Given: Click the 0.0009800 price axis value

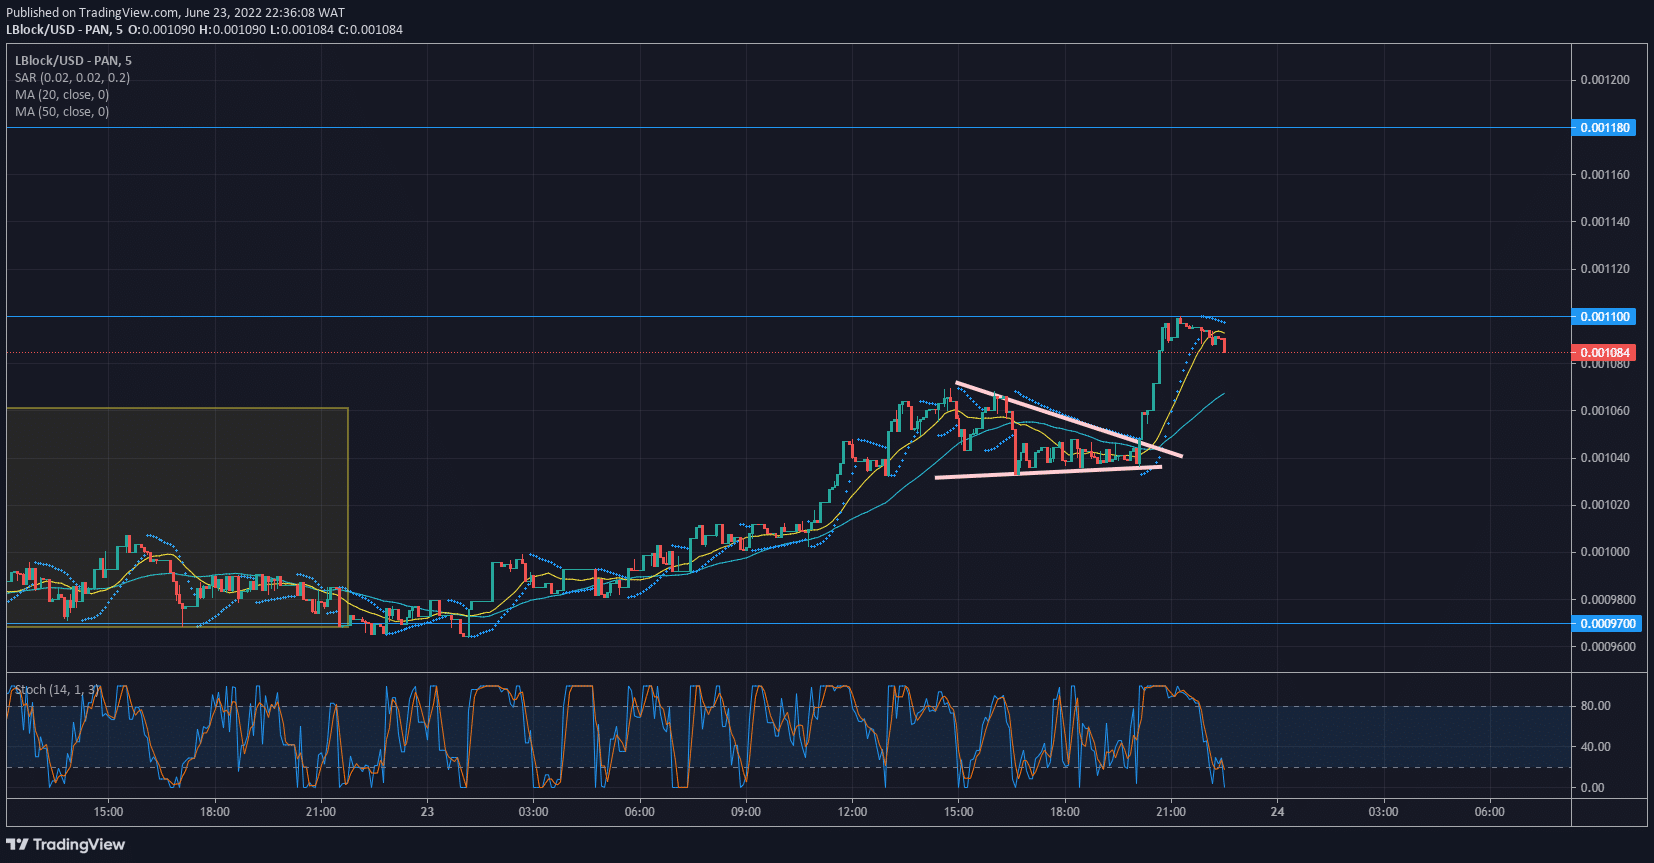Looking at the screenshot, I should point(1608,600).
